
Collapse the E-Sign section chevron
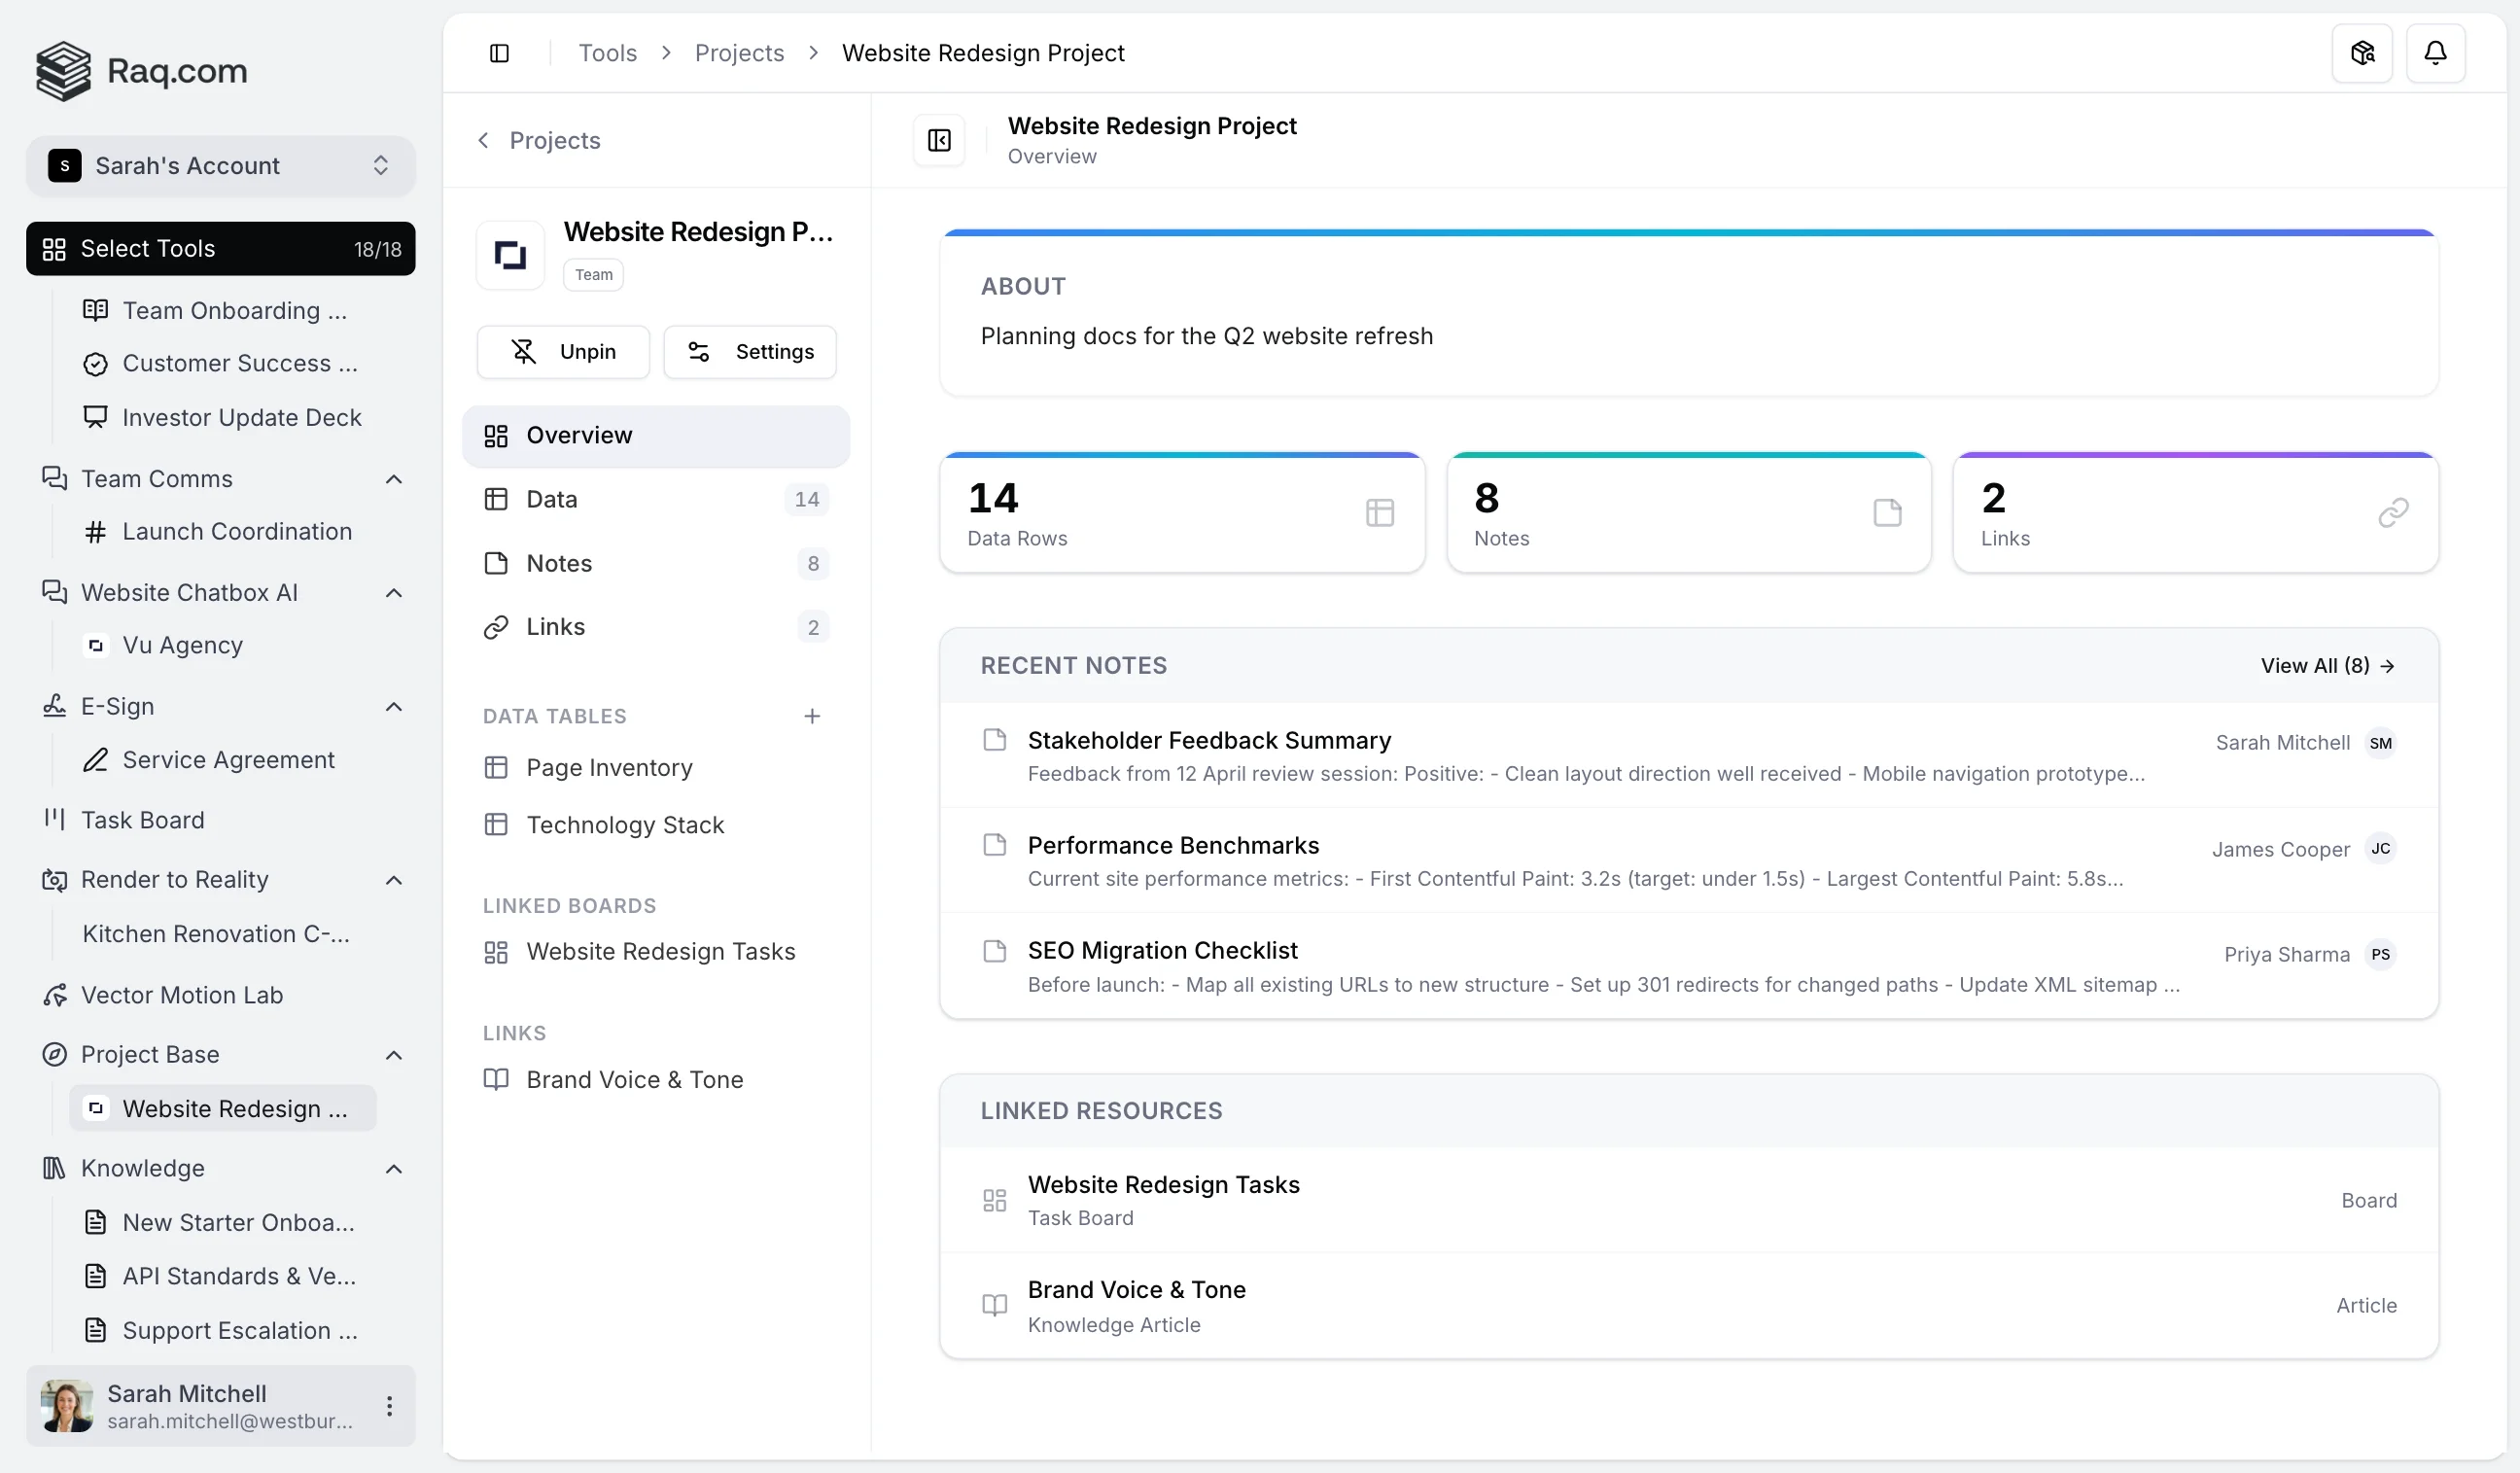coord(394,707)
